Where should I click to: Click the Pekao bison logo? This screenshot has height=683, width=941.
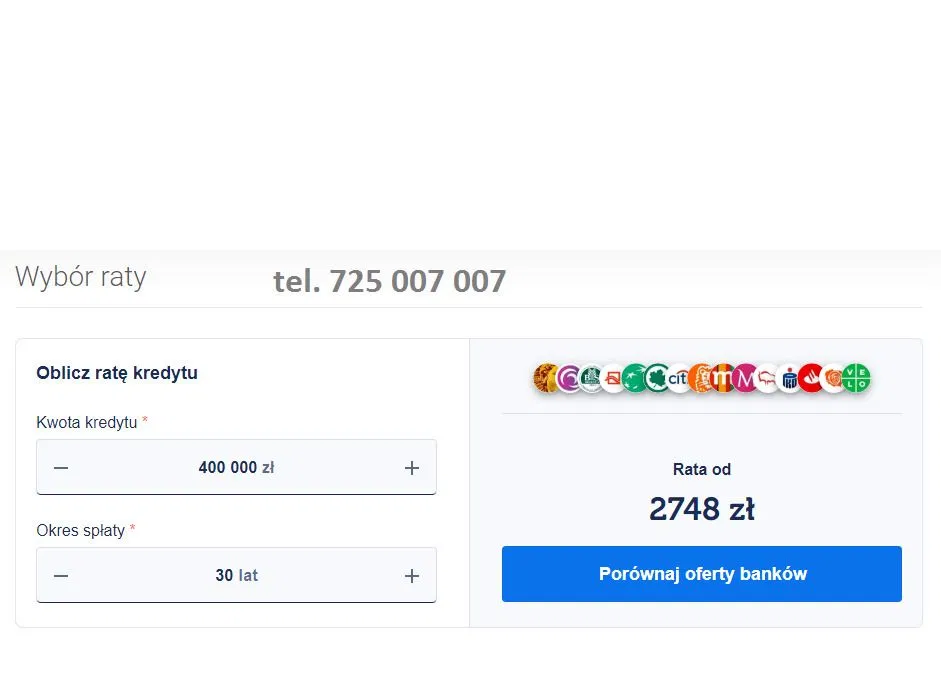[x=767, y=378]
